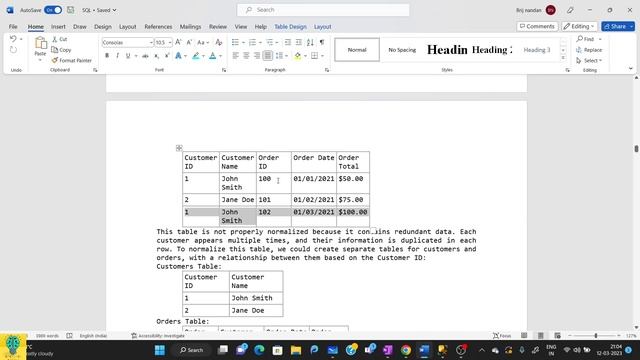The height and width of the screenshot is (360, 640).
Task: Center align the text
Action: point(246,56)
